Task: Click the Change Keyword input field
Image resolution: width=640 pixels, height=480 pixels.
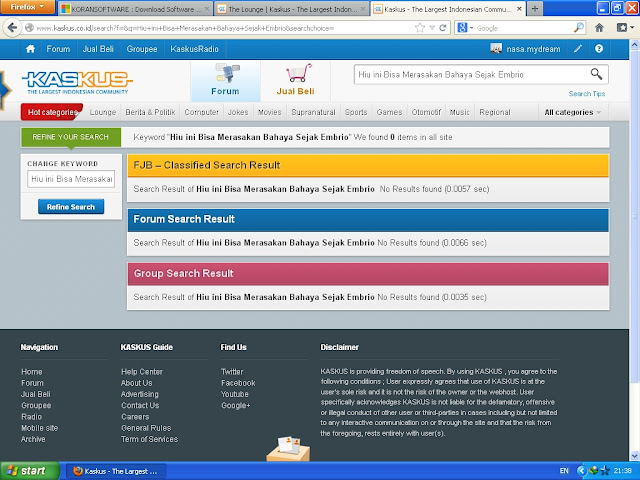Action: pos(71,179)
